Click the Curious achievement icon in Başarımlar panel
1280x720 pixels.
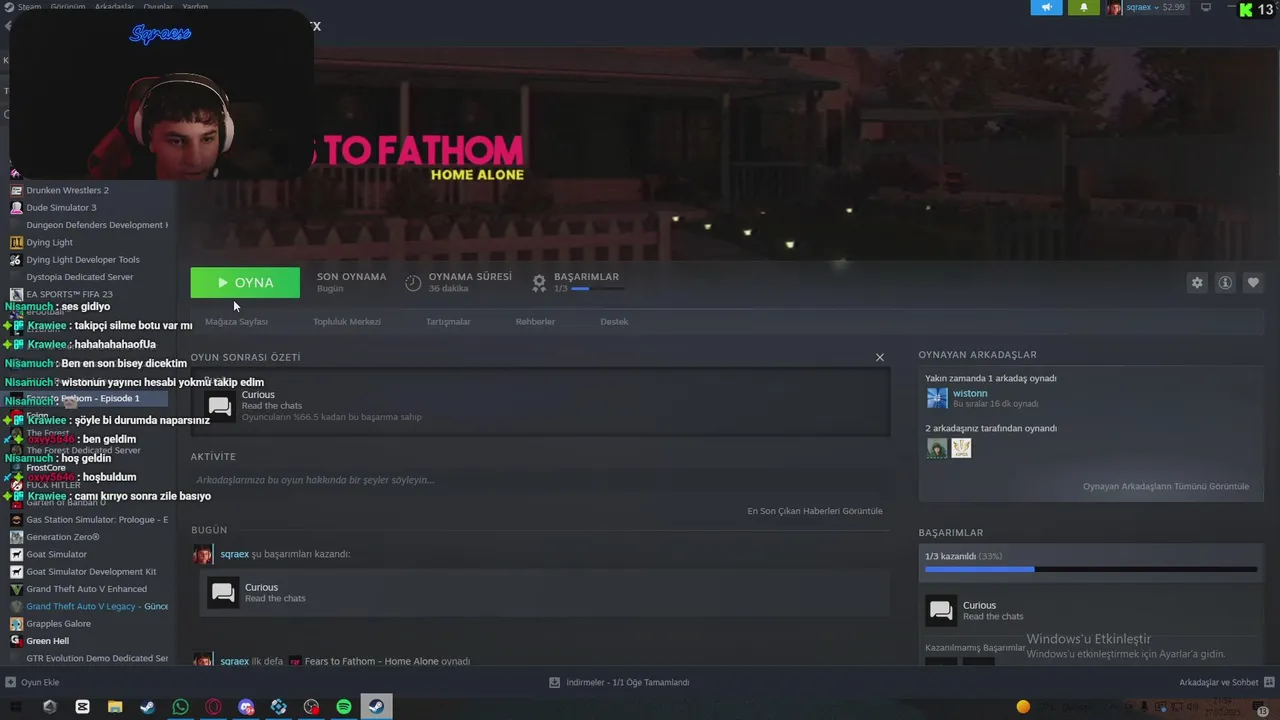pos(940,610)
